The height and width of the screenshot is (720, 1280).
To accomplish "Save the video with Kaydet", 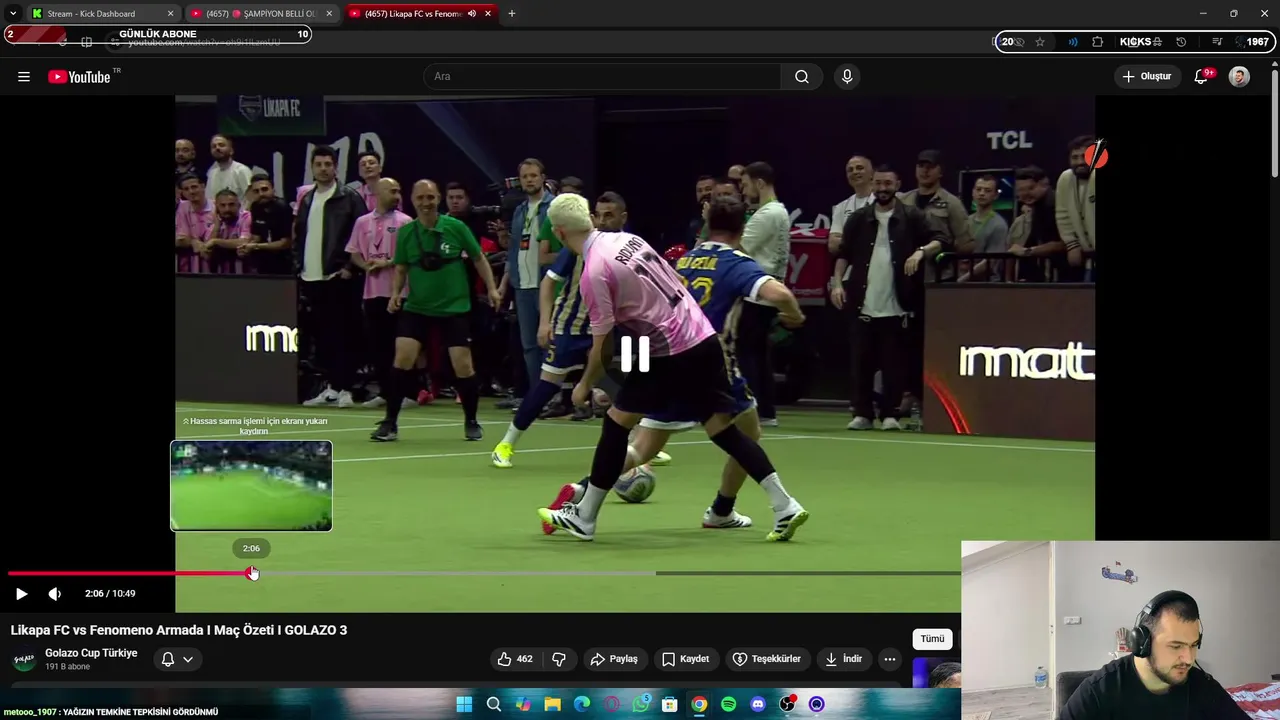I will (x=685, y=659).
